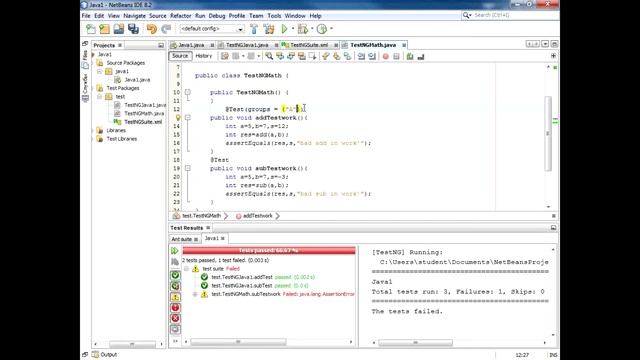Open the Debug menu

click(x=217, y=16)
